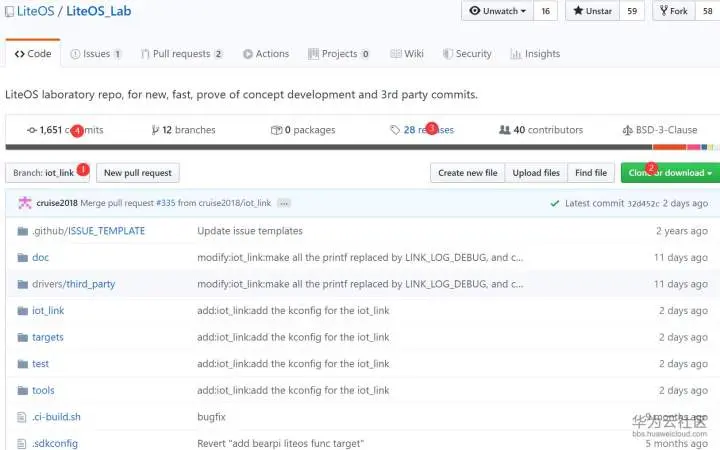
Task: Open the Unwatch dropdown
Action: pos(497,11)
